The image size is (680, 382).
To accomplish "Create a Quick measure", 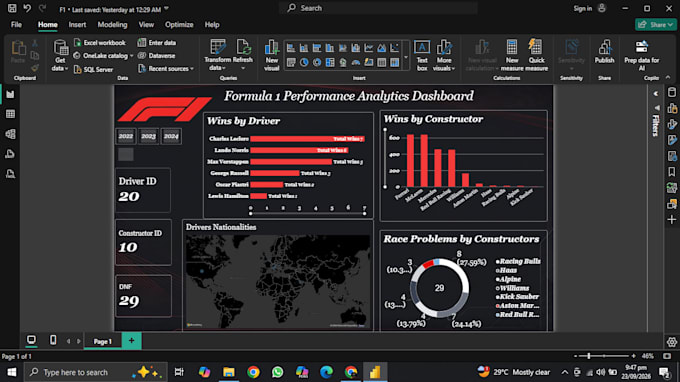I will pyautogui.click(x=536, y=56).
